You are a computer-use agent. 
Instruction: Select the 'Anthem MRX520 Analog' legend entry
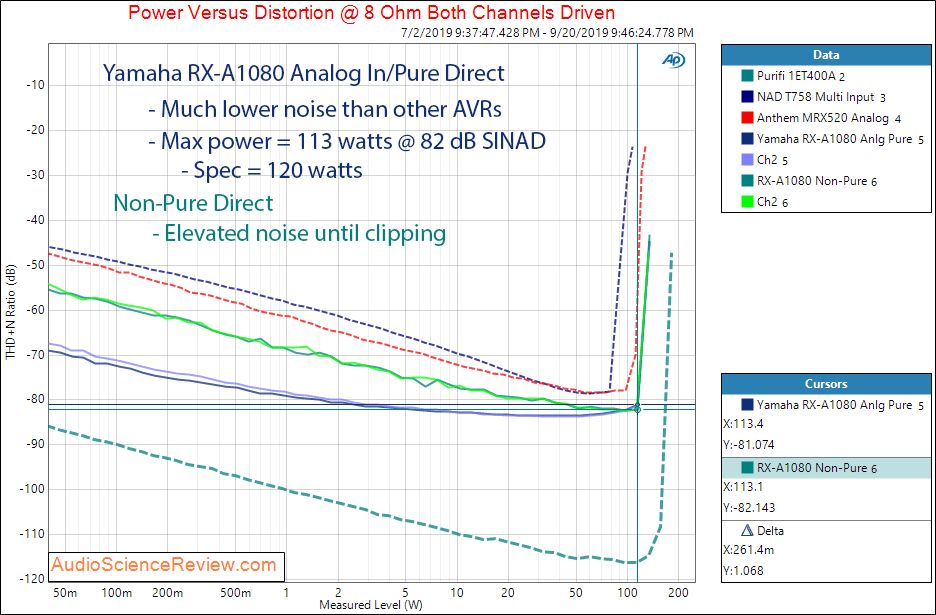click(x=829, y=118)
